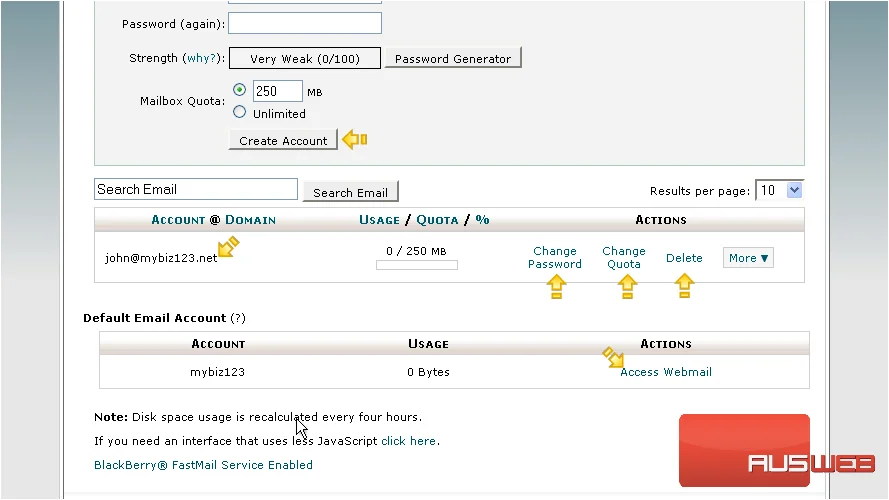Click Change Password for john@mybiz123.net

[x=554, y=257]
